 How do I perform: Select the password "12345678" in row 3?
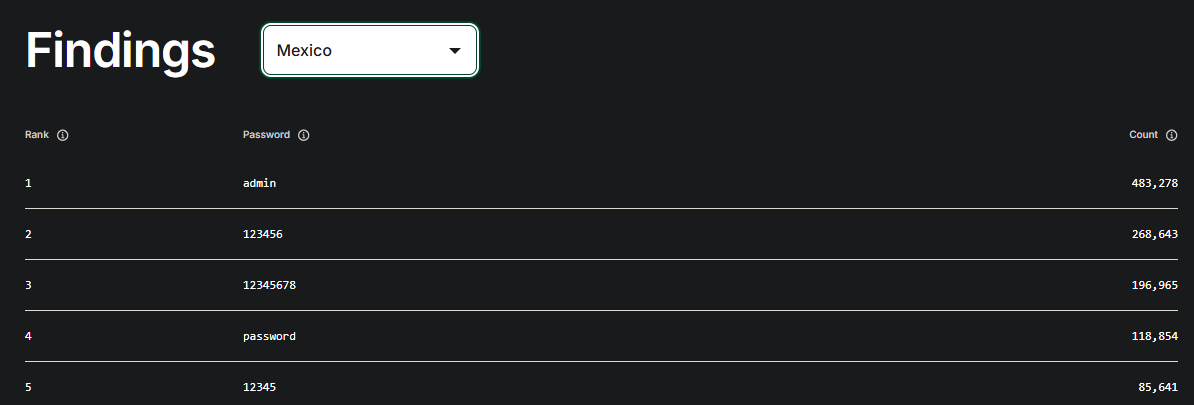coord(269,286)
